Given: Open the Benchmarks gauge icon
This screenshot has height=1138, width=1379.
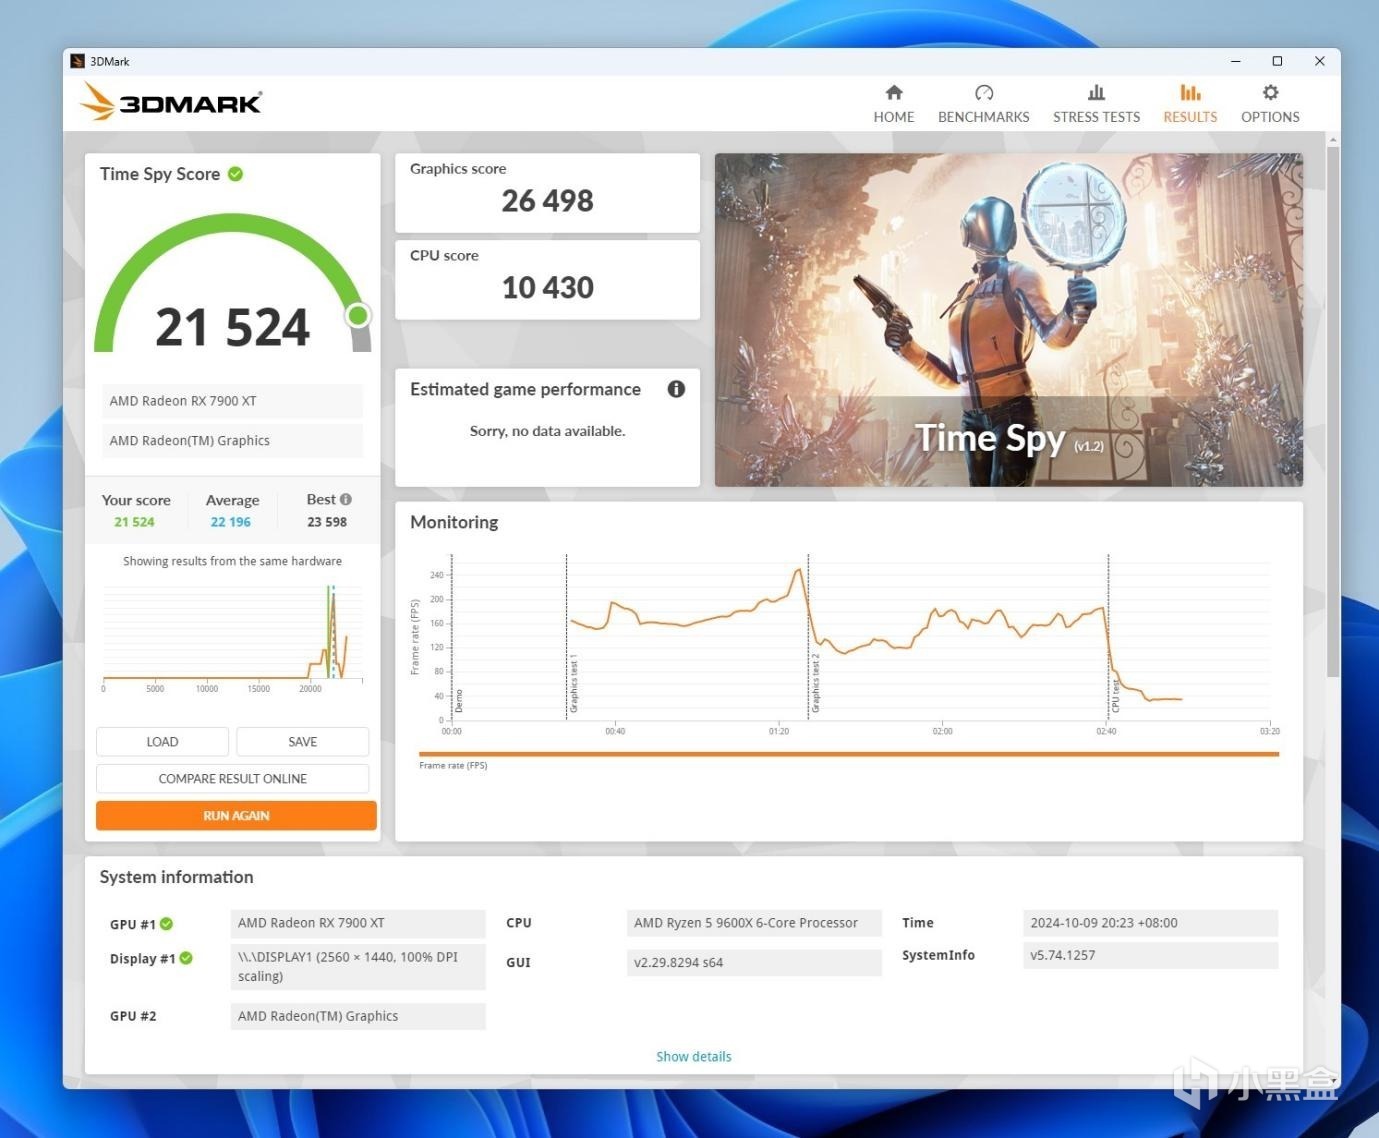Looking at the screenshot, I should pos(984,92).
